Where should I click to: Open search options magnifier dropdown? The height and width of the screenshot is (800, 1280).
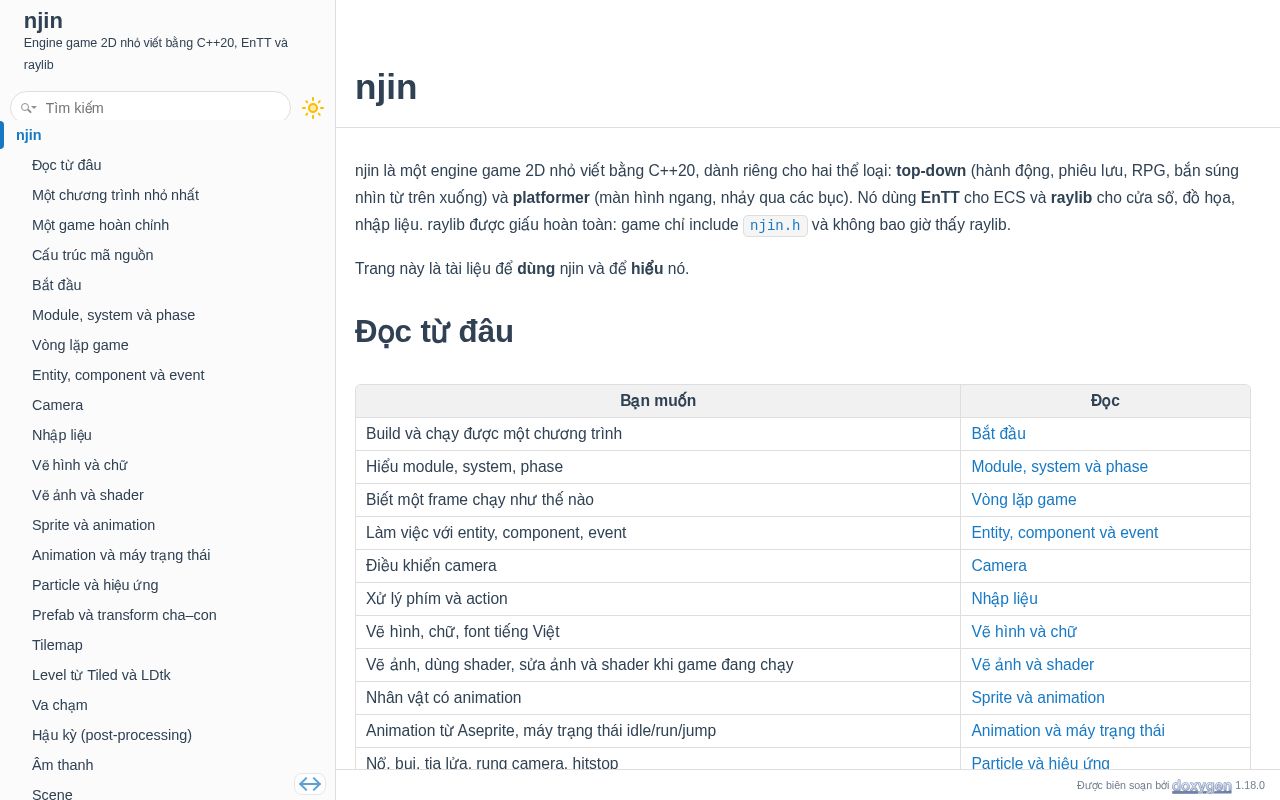tap(29, 108)
